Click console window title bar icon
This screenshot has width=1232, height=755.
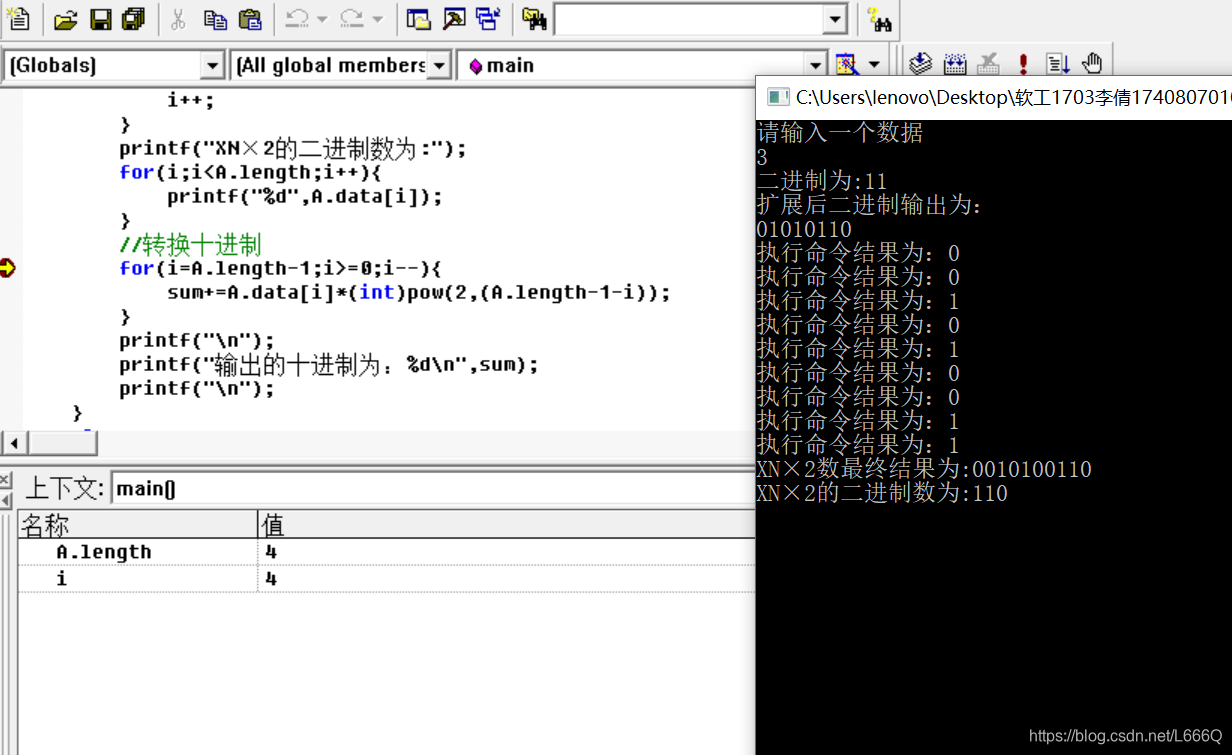point(776,97)
